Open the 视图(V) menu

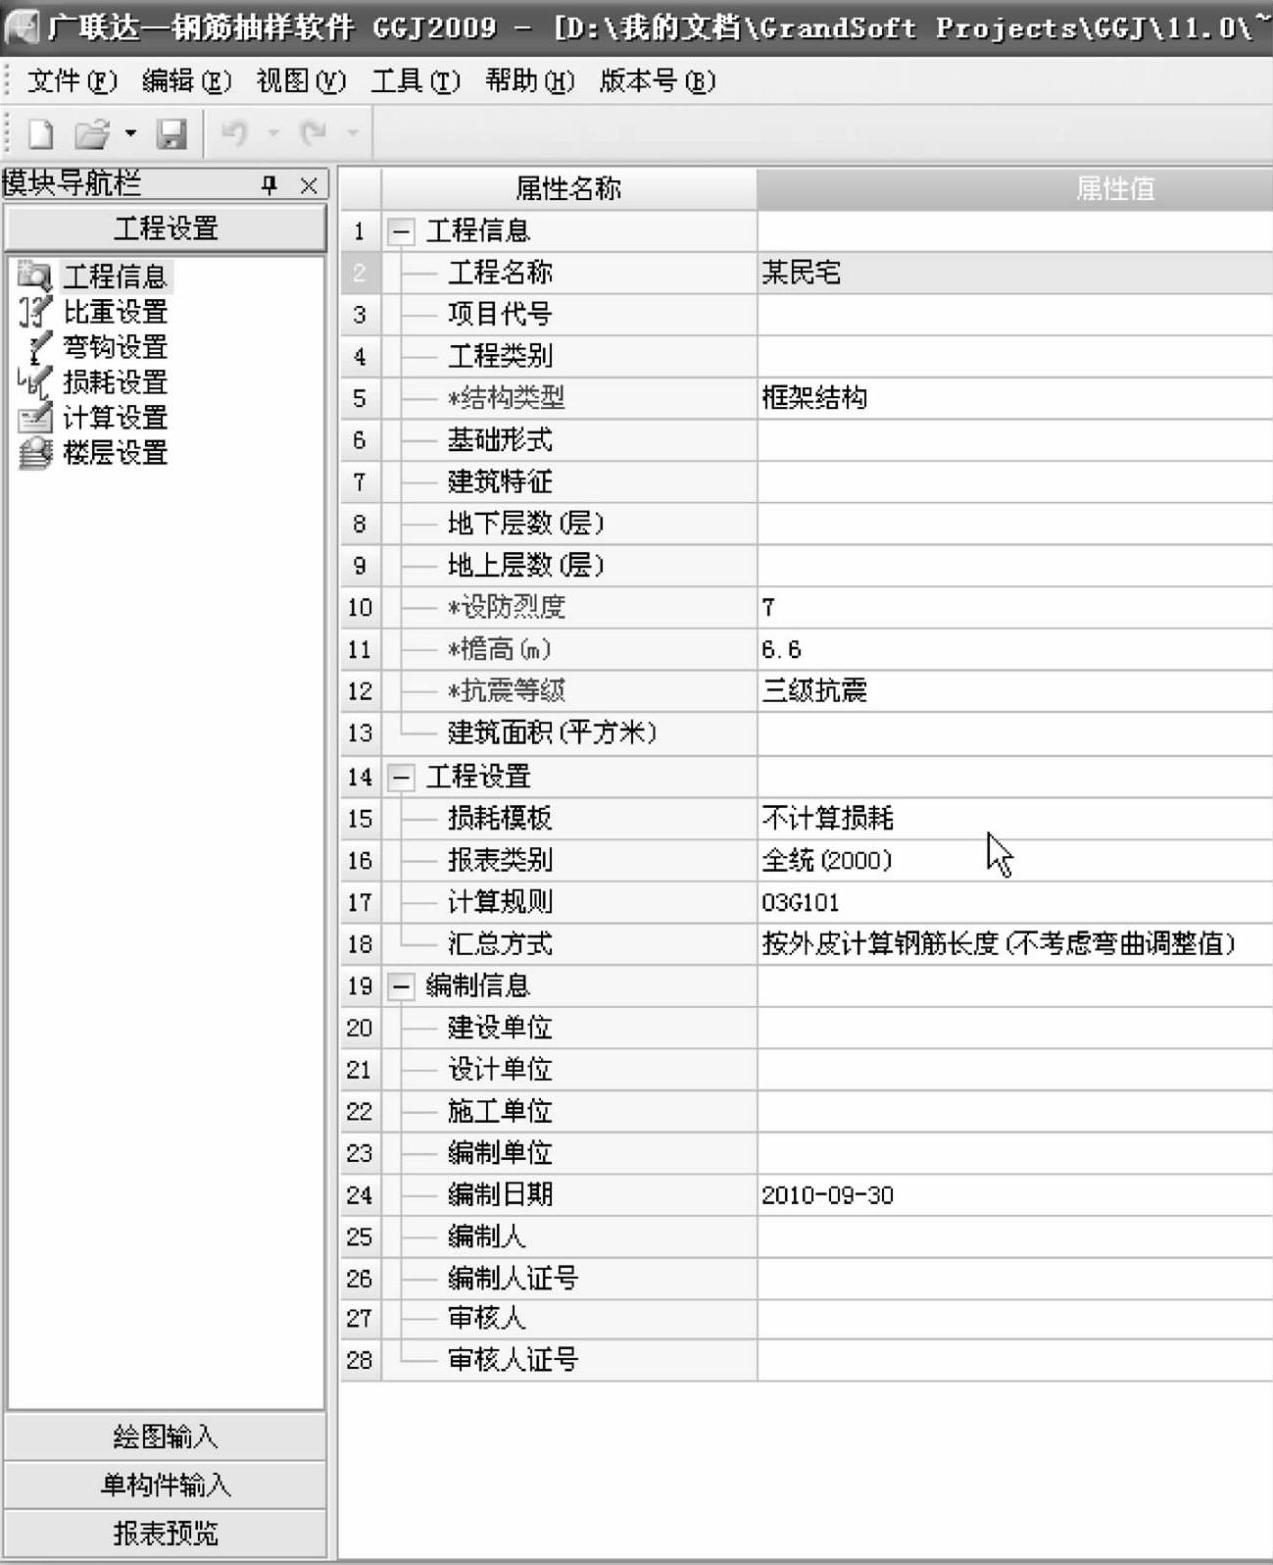(301, 81)
